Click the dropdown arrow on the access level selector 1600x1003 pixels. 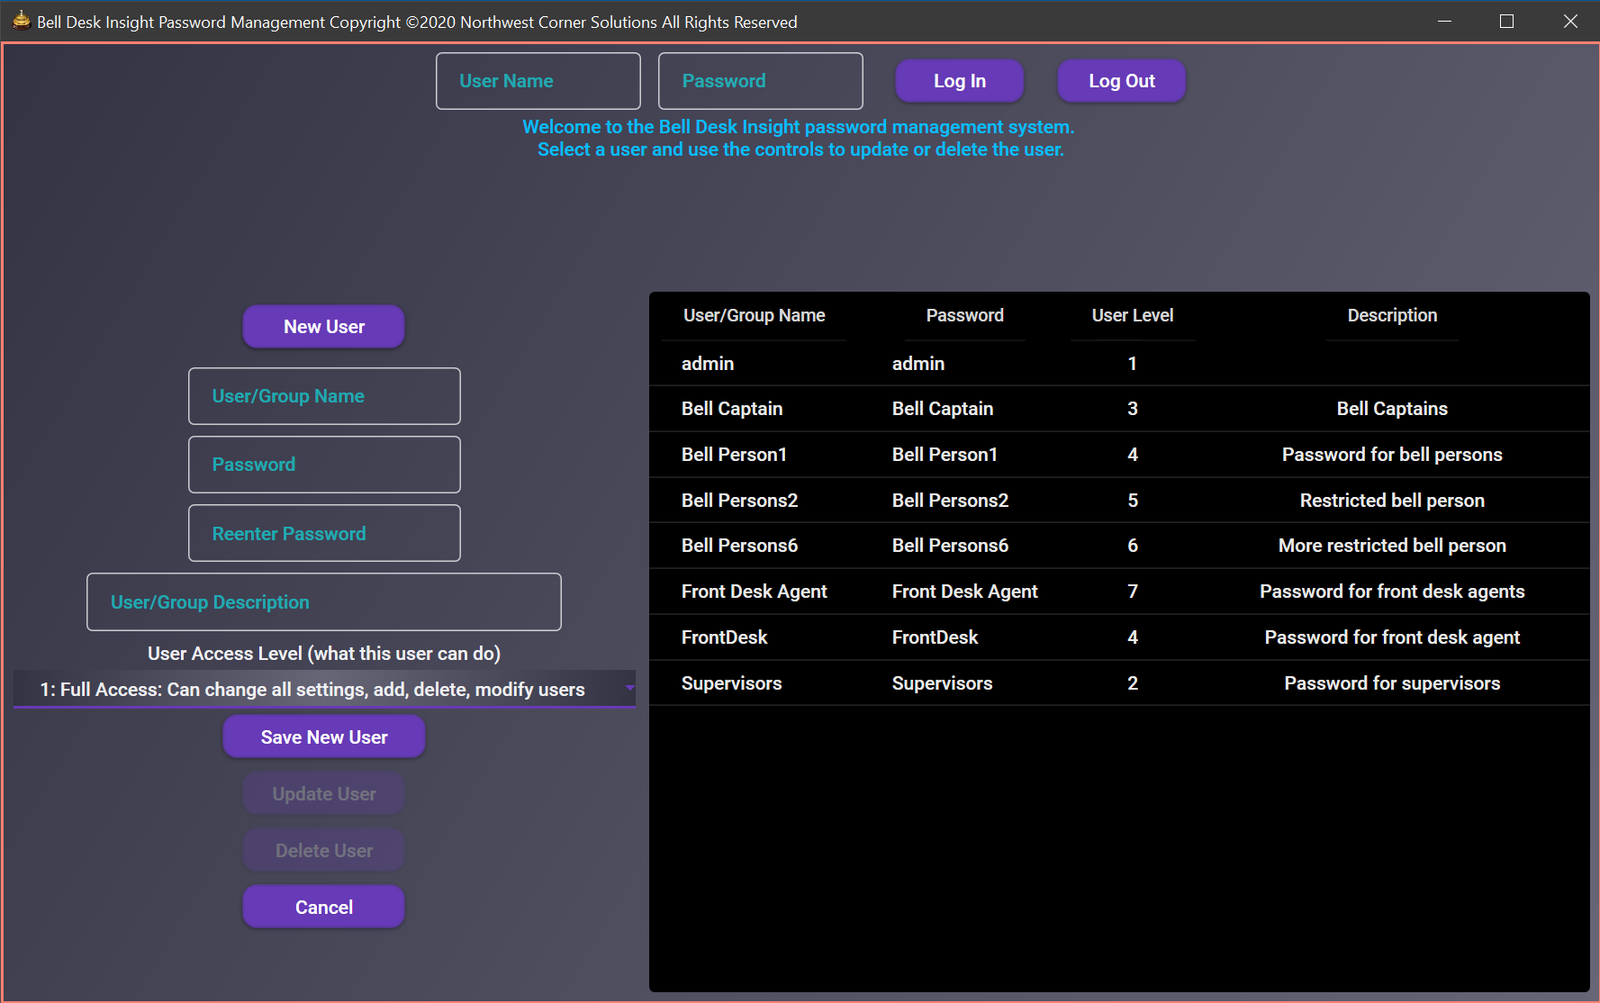click(629, 689)
